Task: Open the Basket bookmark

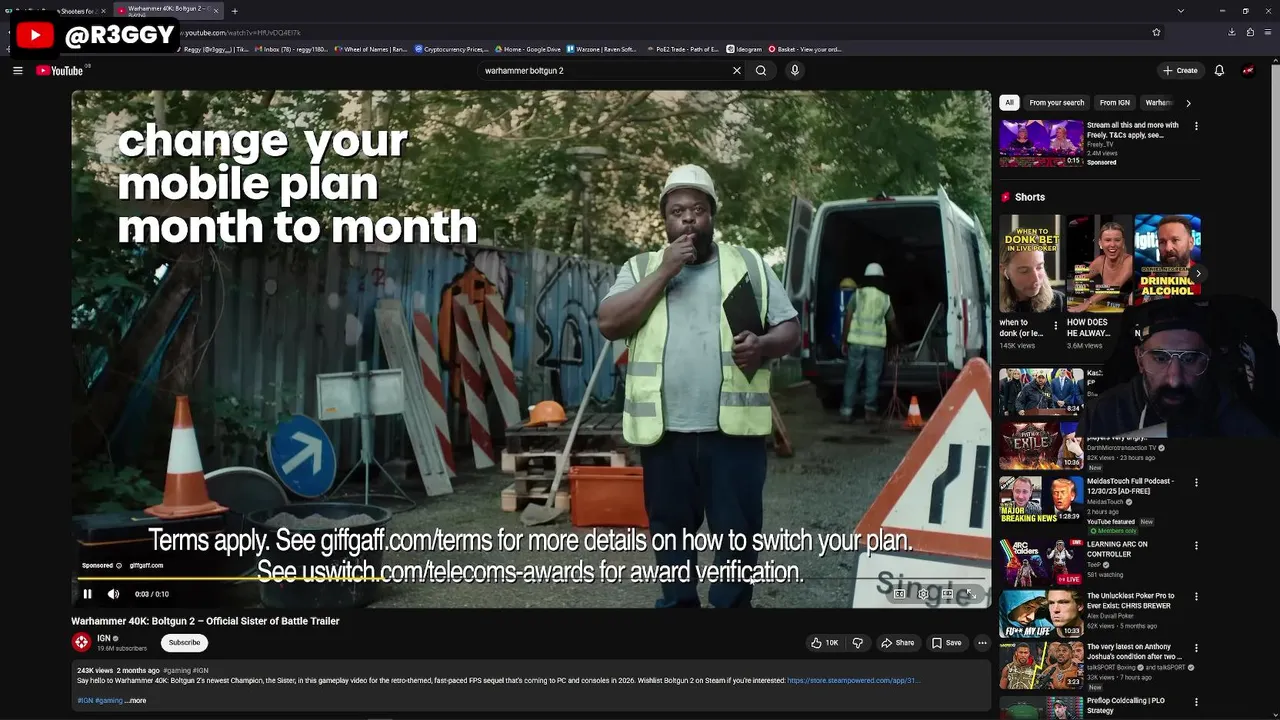Action: tap(805, 49)
